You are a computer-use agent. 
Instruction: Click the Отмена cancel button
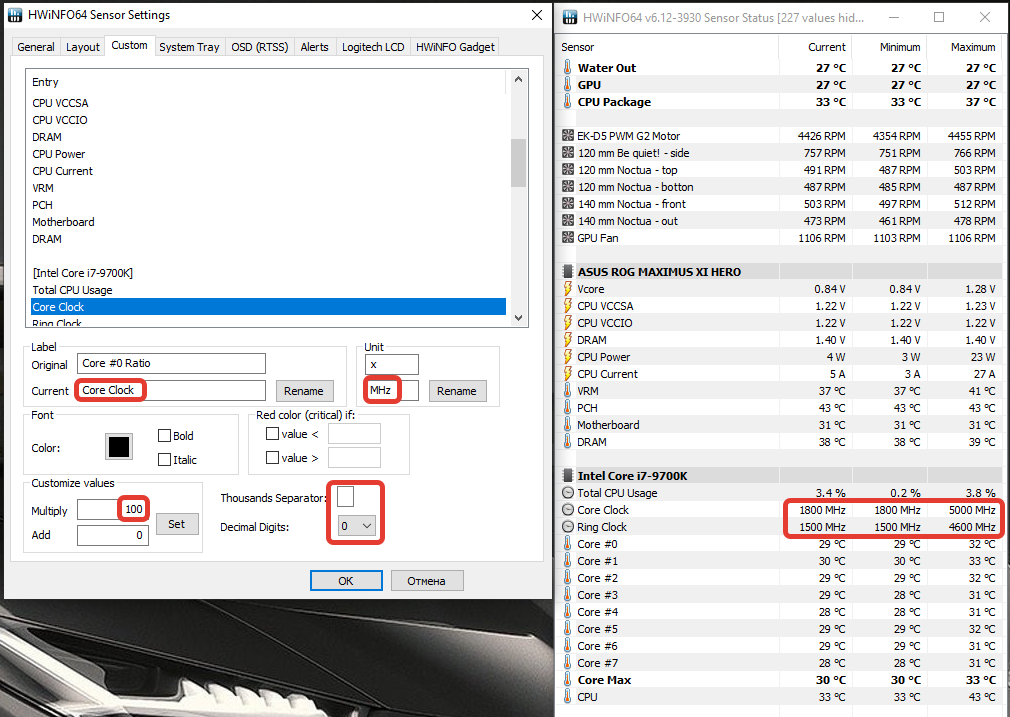(x=426, y=580)
